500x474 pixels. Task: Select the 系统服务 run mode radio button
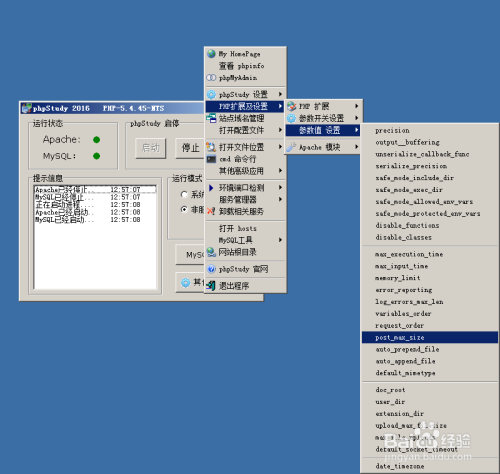point(184,194)
